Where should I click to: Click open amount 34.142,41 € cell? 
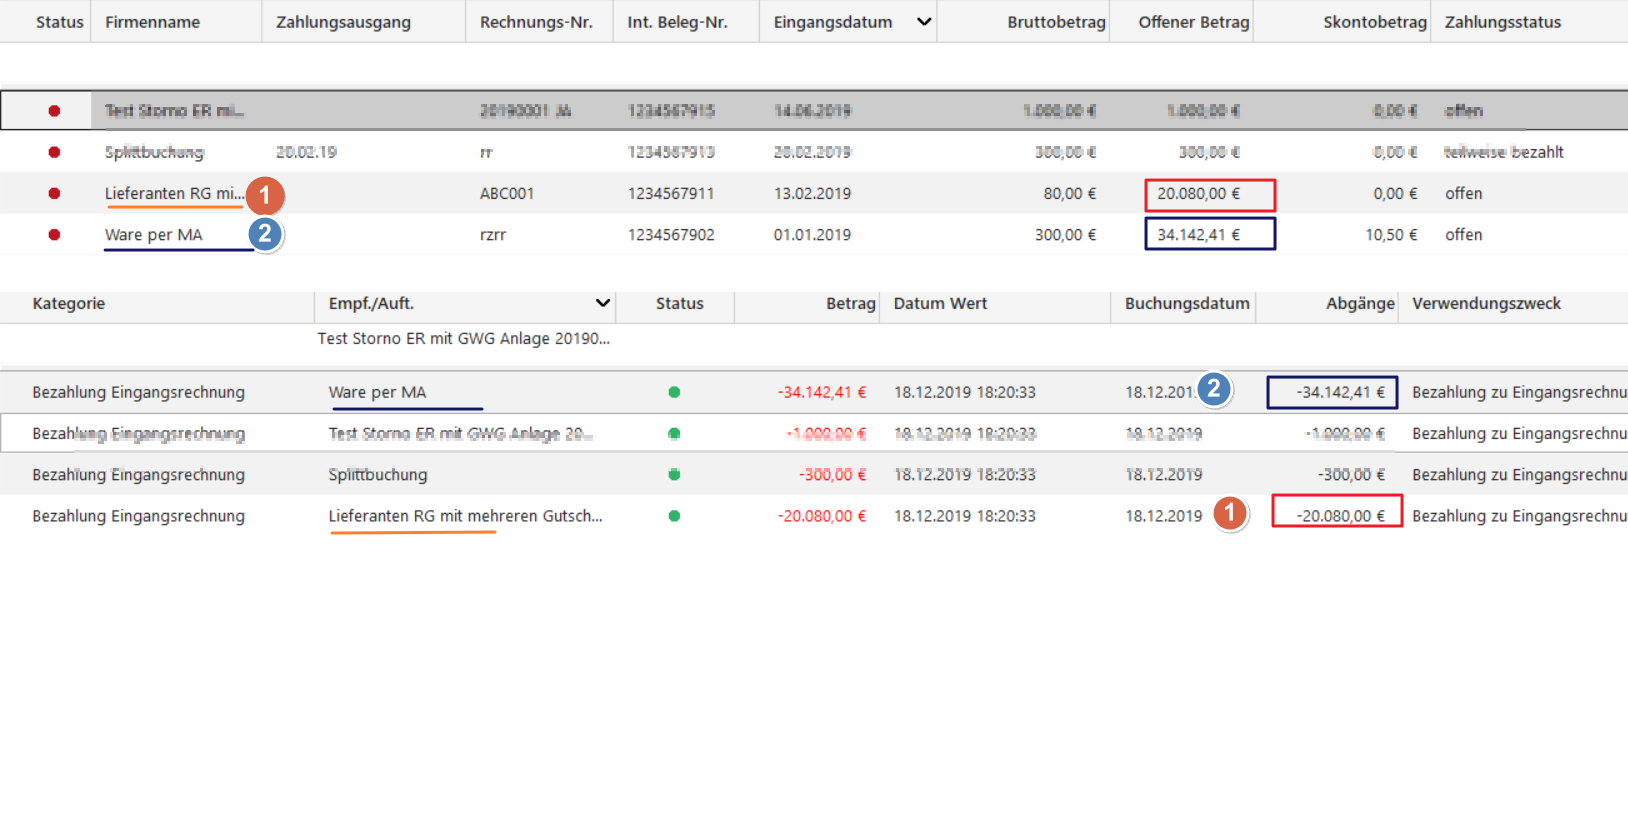pyautogui.click(x=1210, y=235)
